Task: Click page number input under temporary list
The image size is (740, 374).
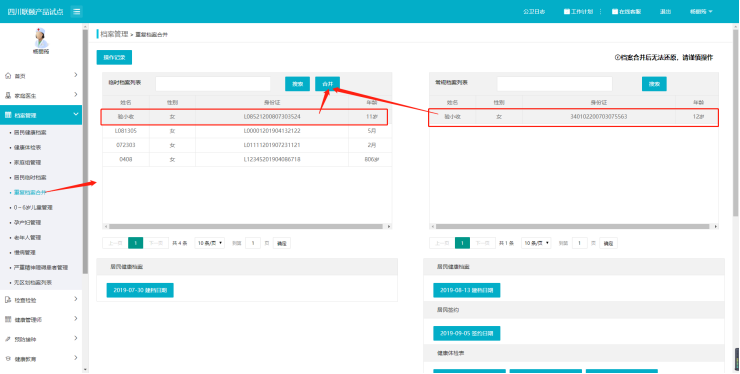Action: coord(253,243)
